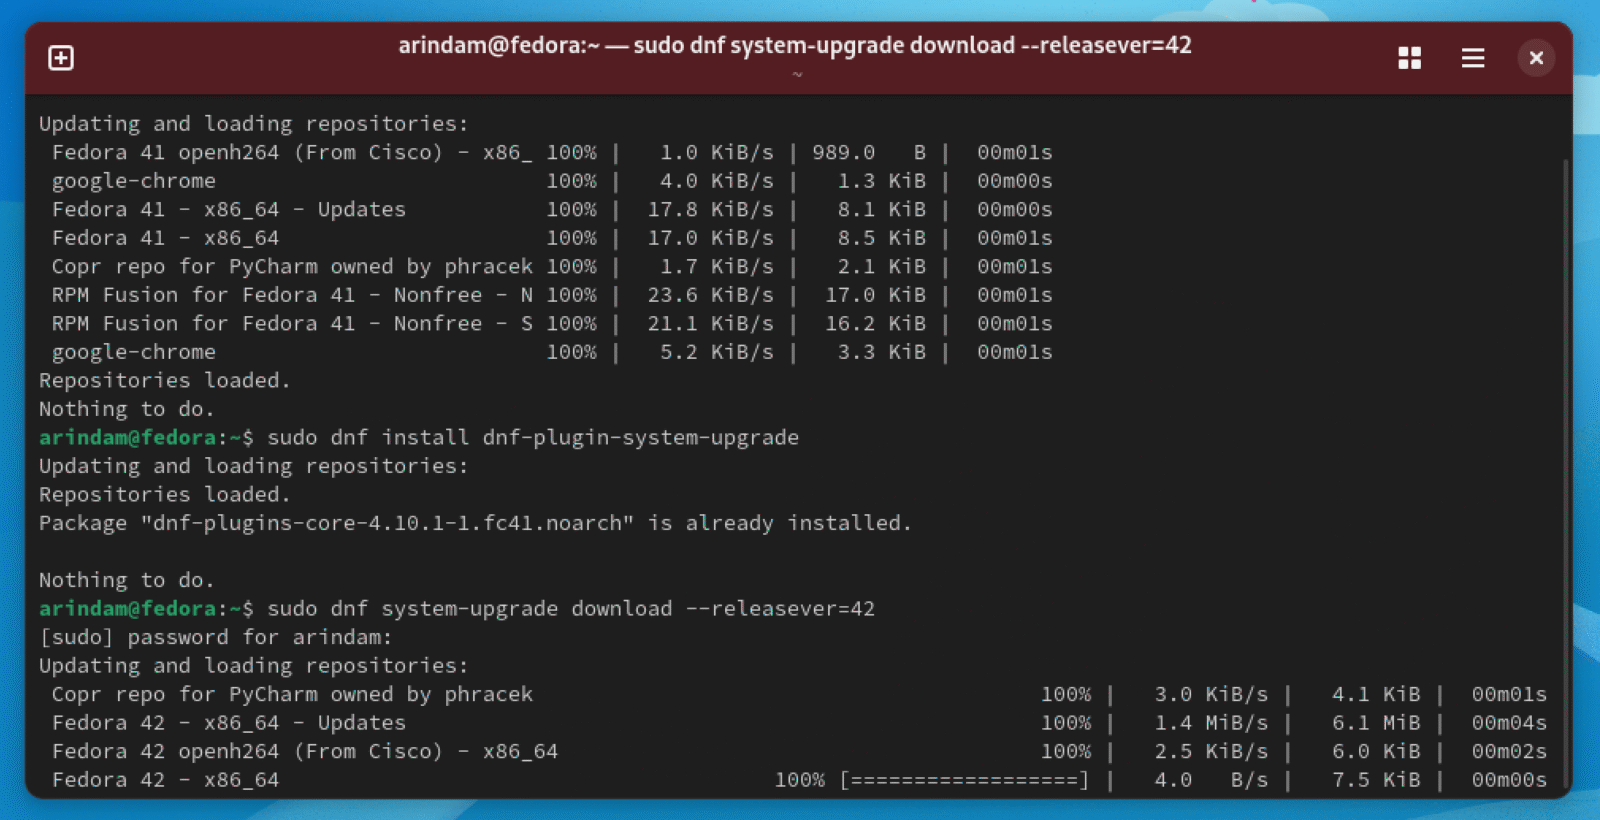This screenshot has width=1600, height=820.
Task: Click 'sudo dnf install dnf-plugin-system-upgrade' command
Action: point(533,438)
